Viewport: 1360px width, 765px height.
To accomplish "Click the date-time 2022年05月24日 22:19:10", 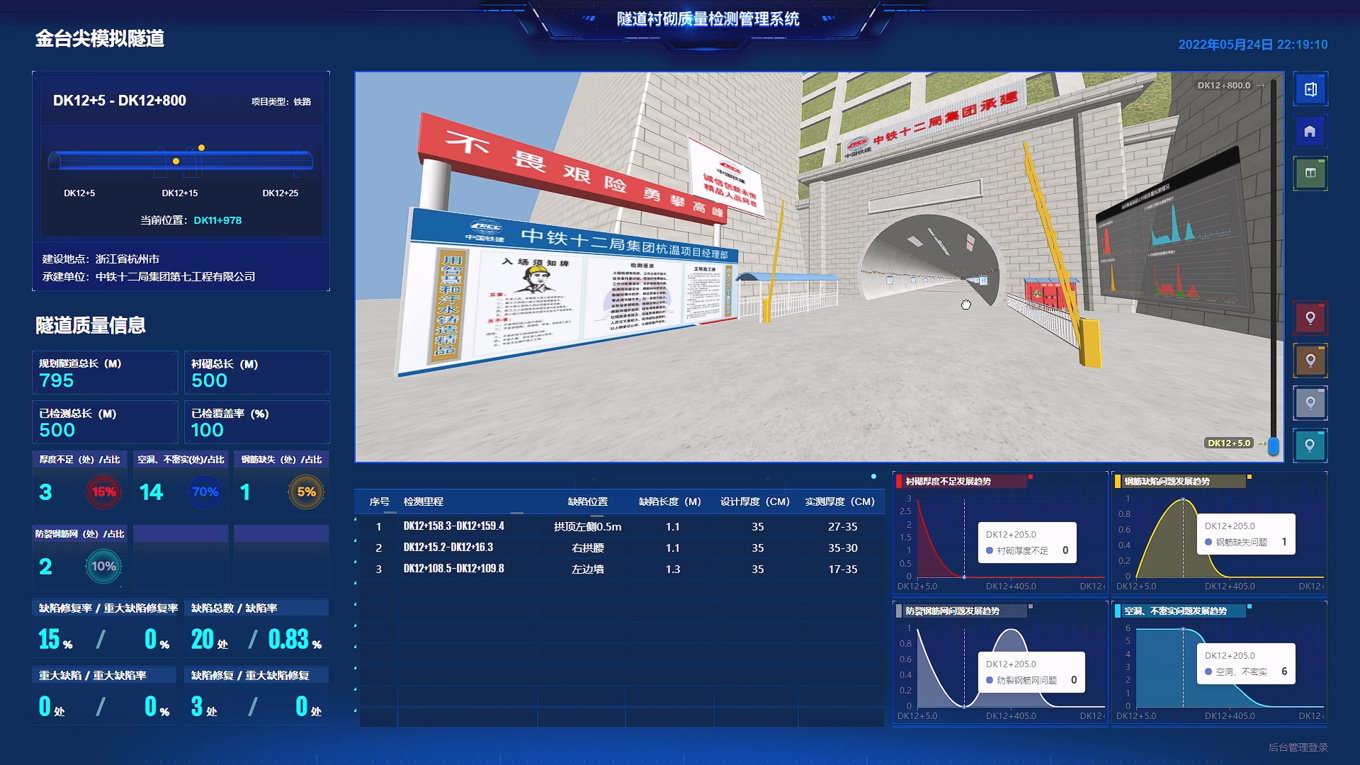I will tap(1253, 45).
